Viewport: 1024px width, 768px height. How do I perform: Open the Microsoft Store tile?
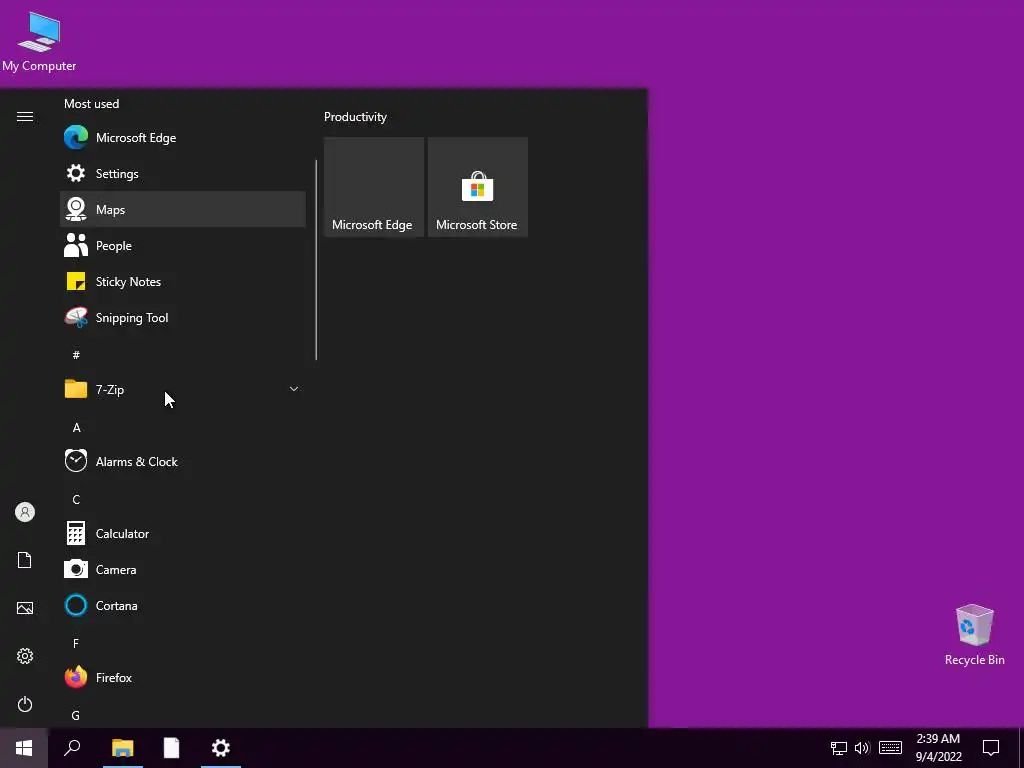tap(477, 187)
